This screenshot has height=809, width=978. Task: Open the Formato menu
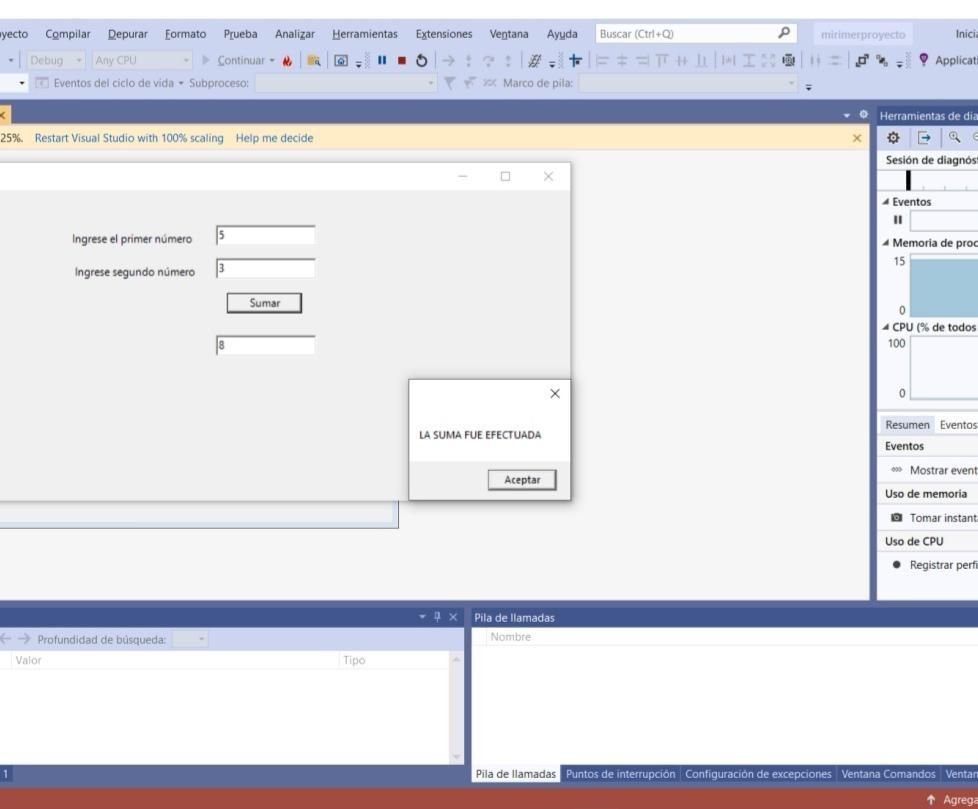[185, 34]
